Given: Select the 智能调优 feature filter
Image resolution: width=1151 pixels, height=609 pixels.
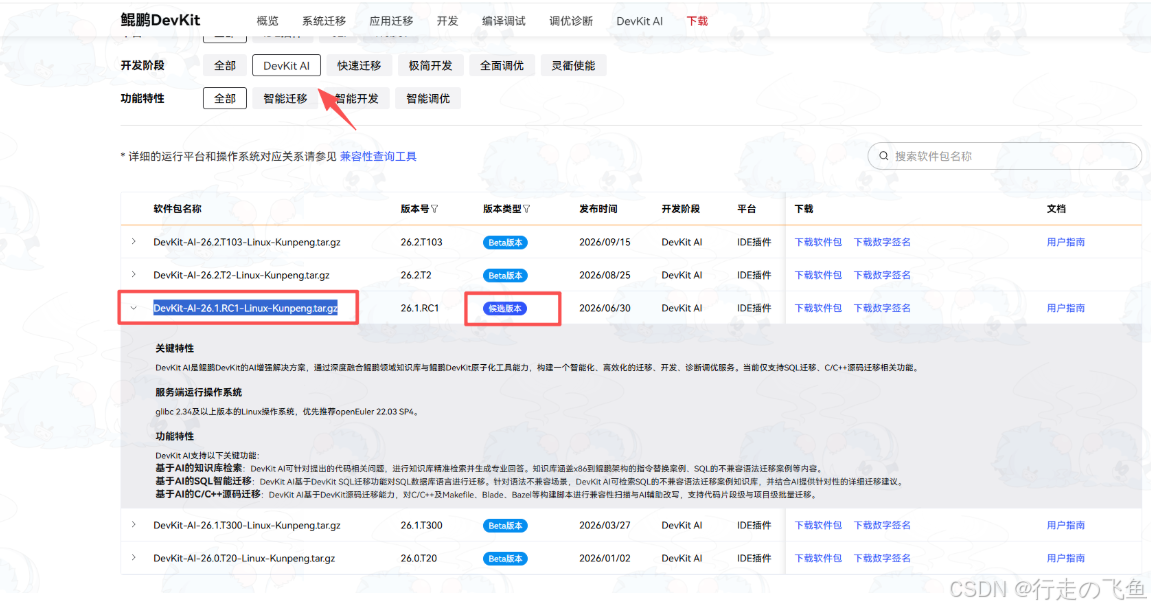Looking at the screenshot, I should point(428,98).
